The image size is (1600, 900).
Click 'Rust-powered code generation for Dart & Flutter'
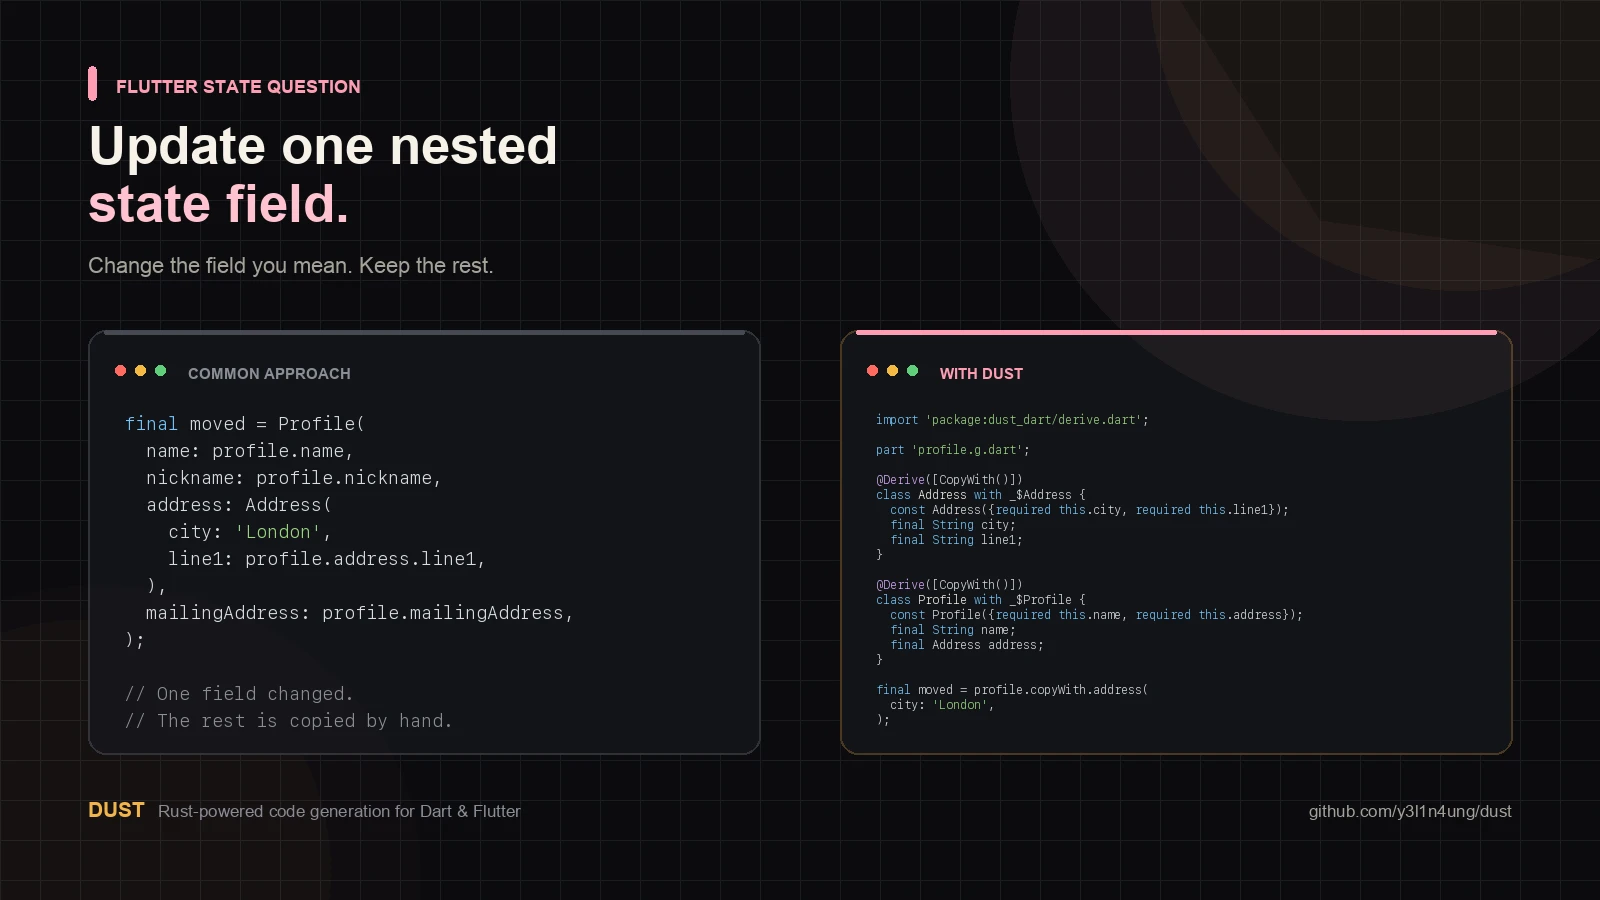(x=339, y=811)
